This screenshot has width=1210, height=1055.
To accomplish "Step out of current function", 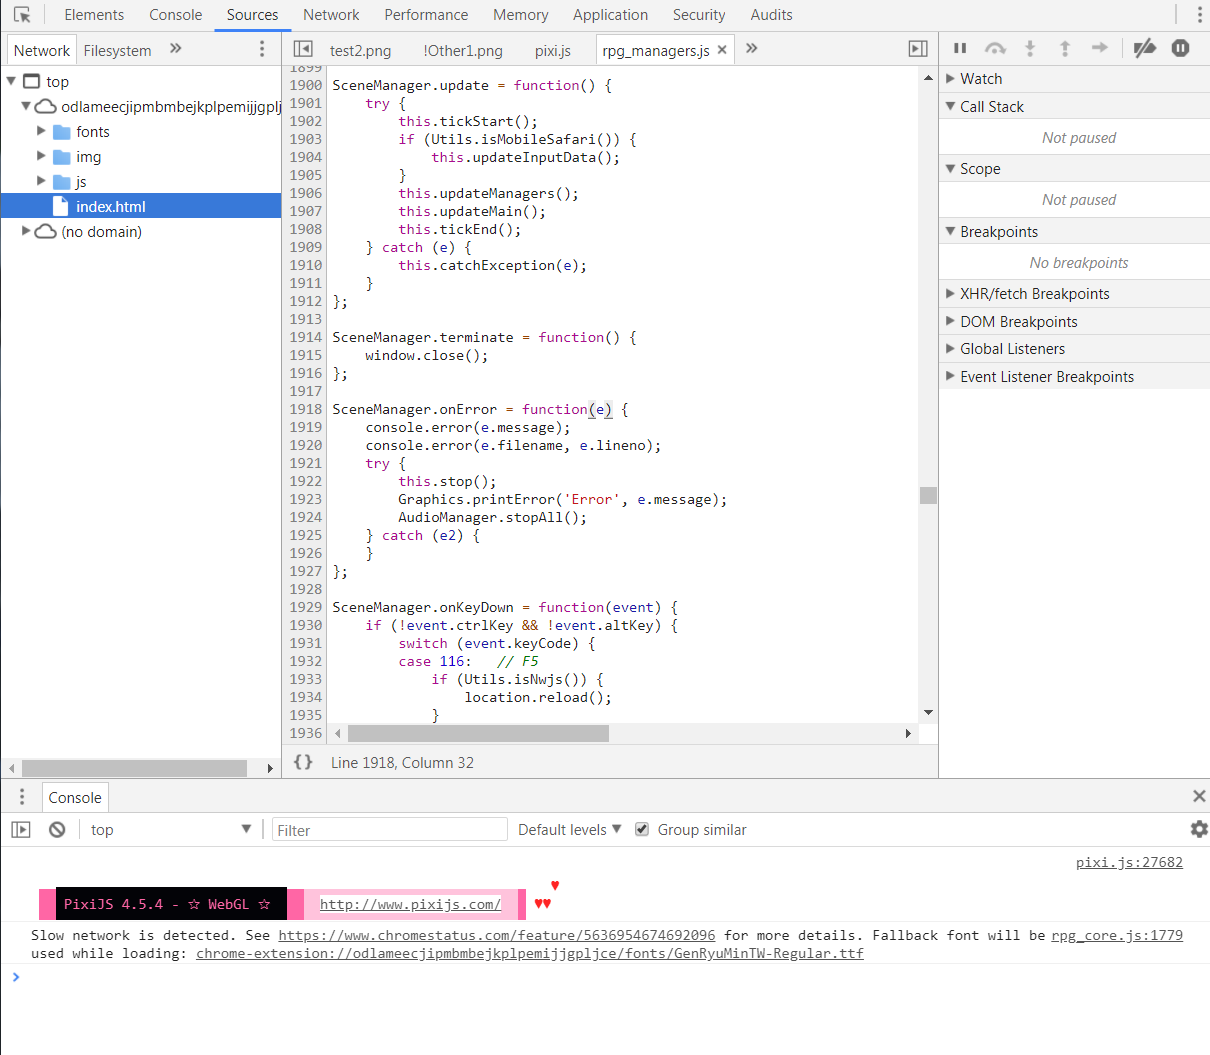I will click(1065, 48).
